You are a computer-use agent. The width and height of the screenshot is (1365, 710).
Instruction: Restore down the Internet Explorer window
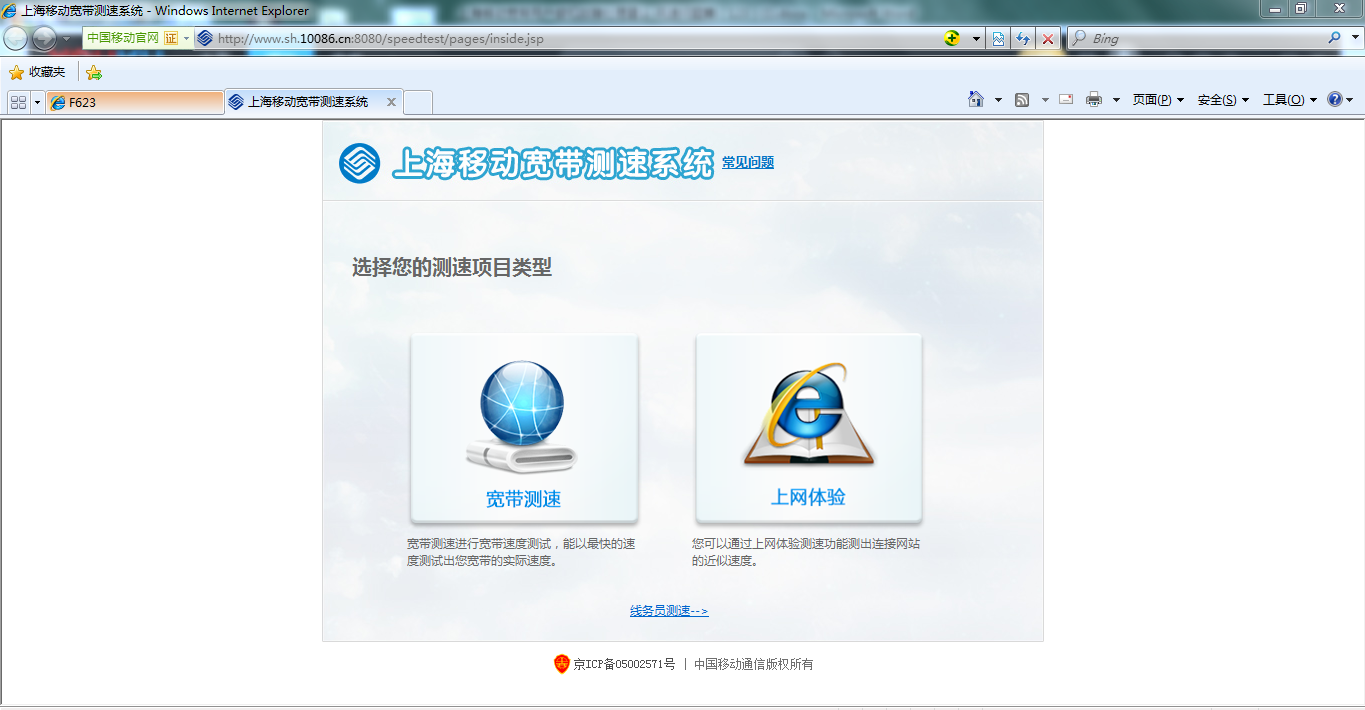tap(1302, 9)
